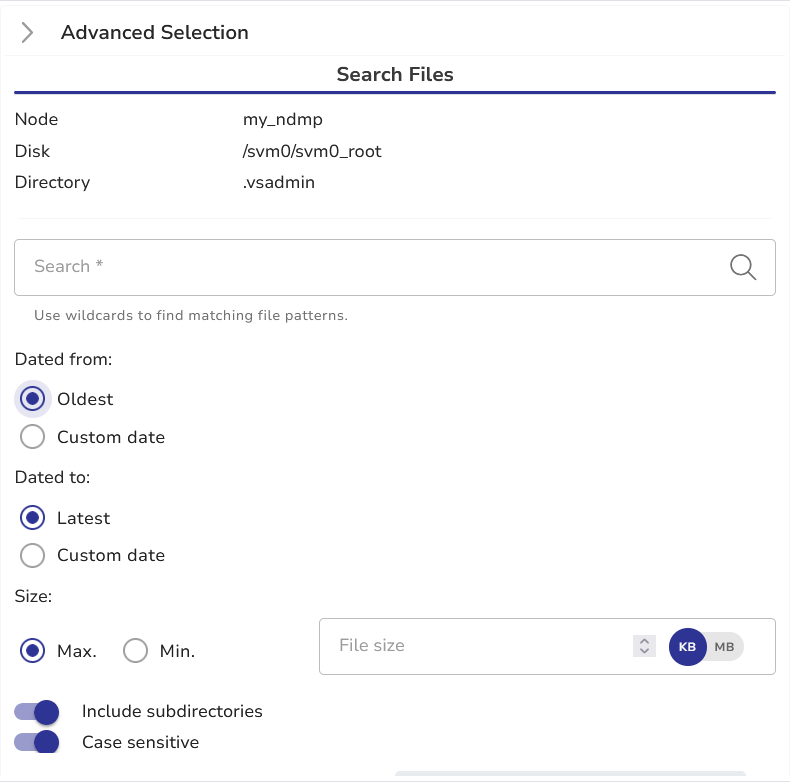Choose Custom date under Dated to

[33, 555]
